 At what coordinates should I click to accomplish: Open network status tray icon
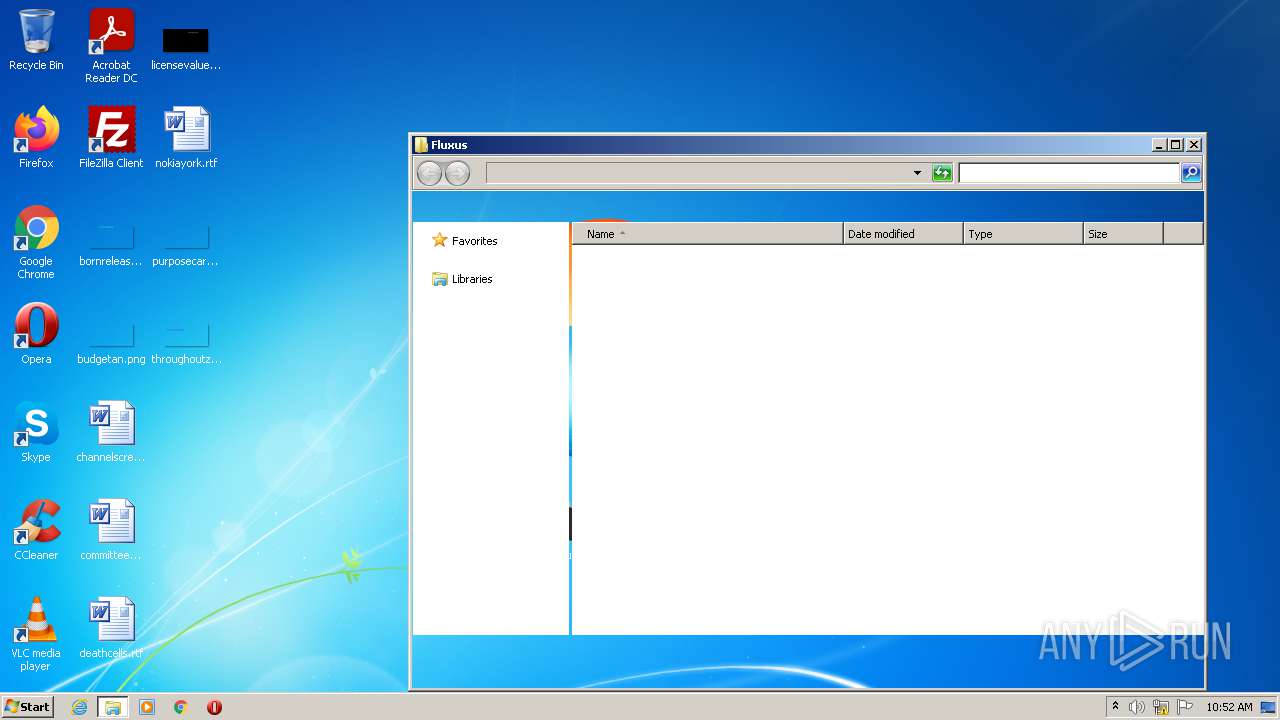point(1161,707)
